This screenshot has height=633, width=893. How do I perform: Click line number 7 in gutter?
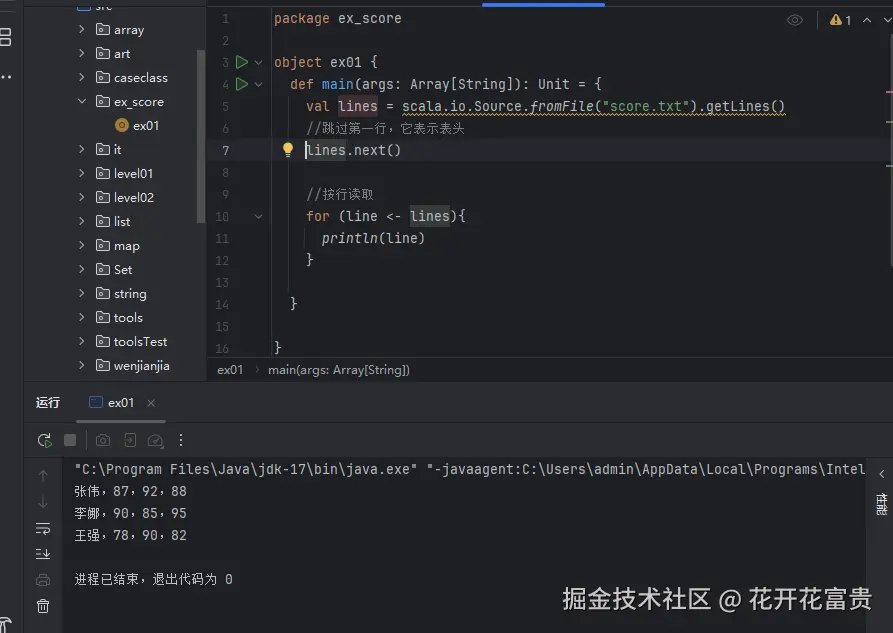(x=226, y=150)
